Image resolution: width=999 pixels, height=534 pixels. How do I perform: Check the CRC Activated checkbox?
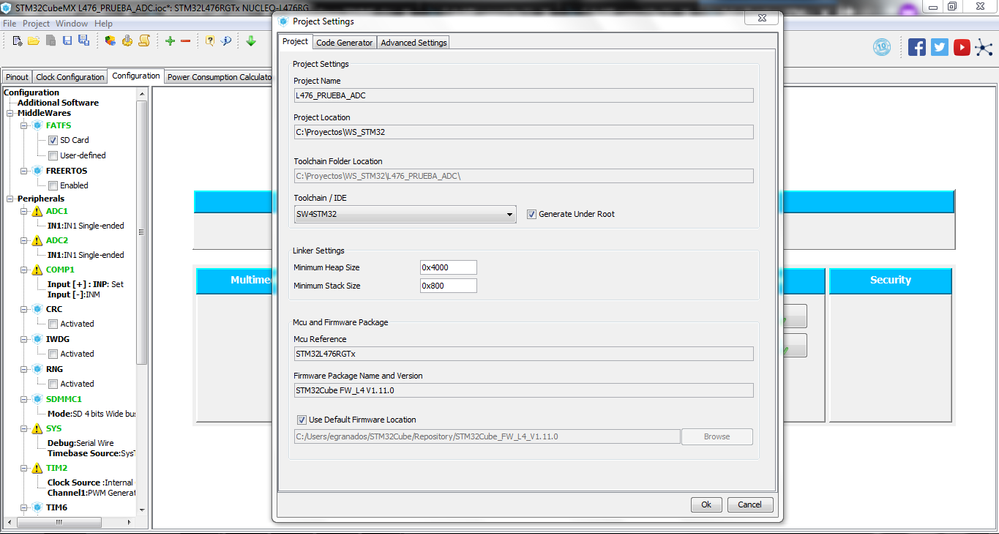pyautogui.click(x=53, y=324)
